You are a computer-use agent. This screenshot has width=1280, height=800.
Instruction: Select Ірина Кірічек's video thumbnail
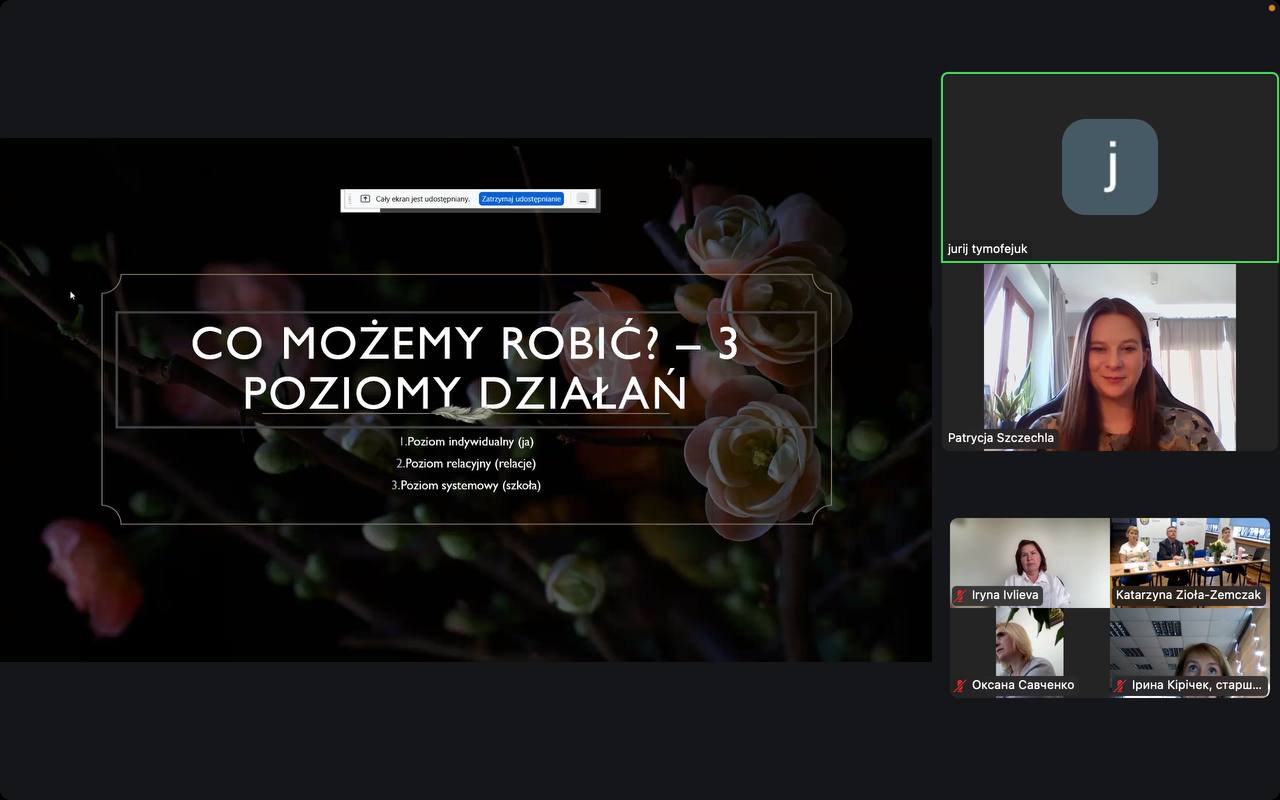(x=1190, y=652)
